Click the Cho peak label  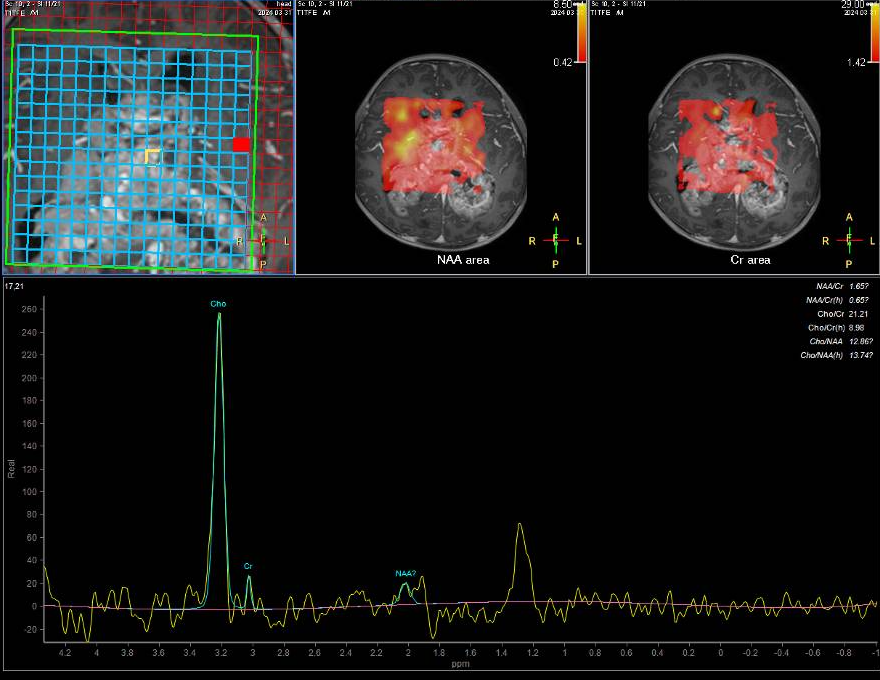[x=218, y=304]
